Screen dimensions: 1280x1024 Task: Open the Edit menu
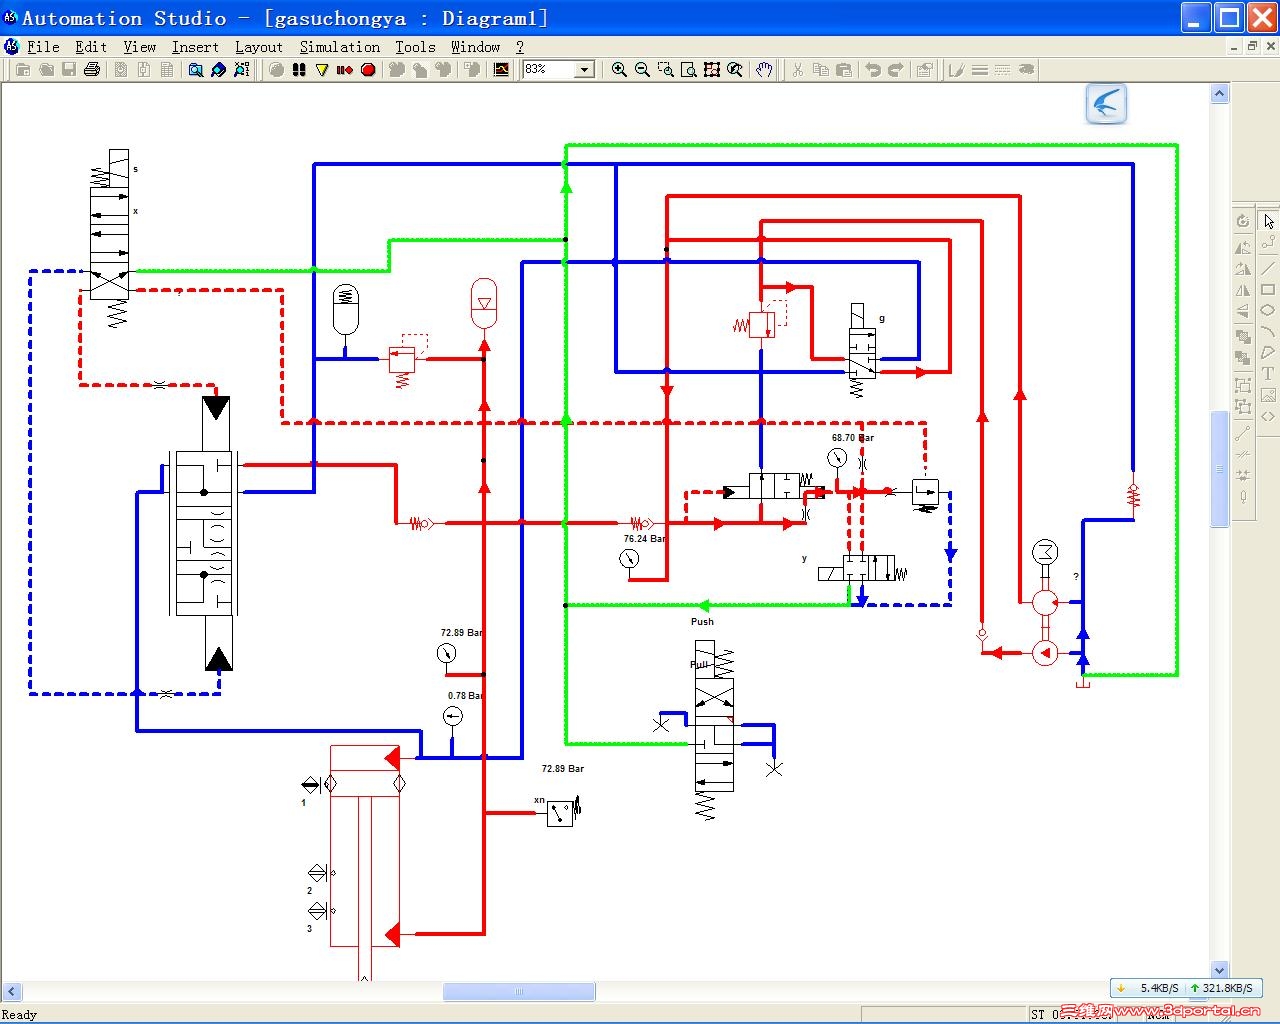click(x=91, y=46)
